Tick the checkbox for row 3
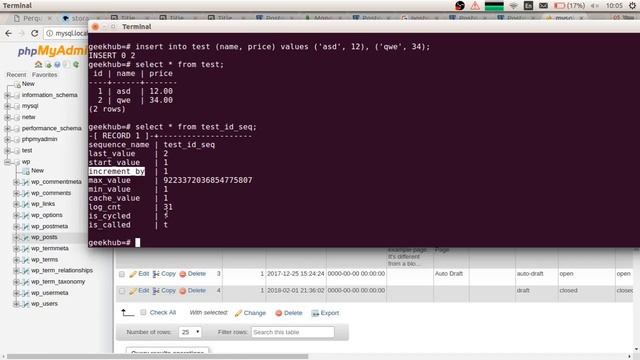Image resolution: width=640 pixels, height=360 pixels. tap(122, 274)
